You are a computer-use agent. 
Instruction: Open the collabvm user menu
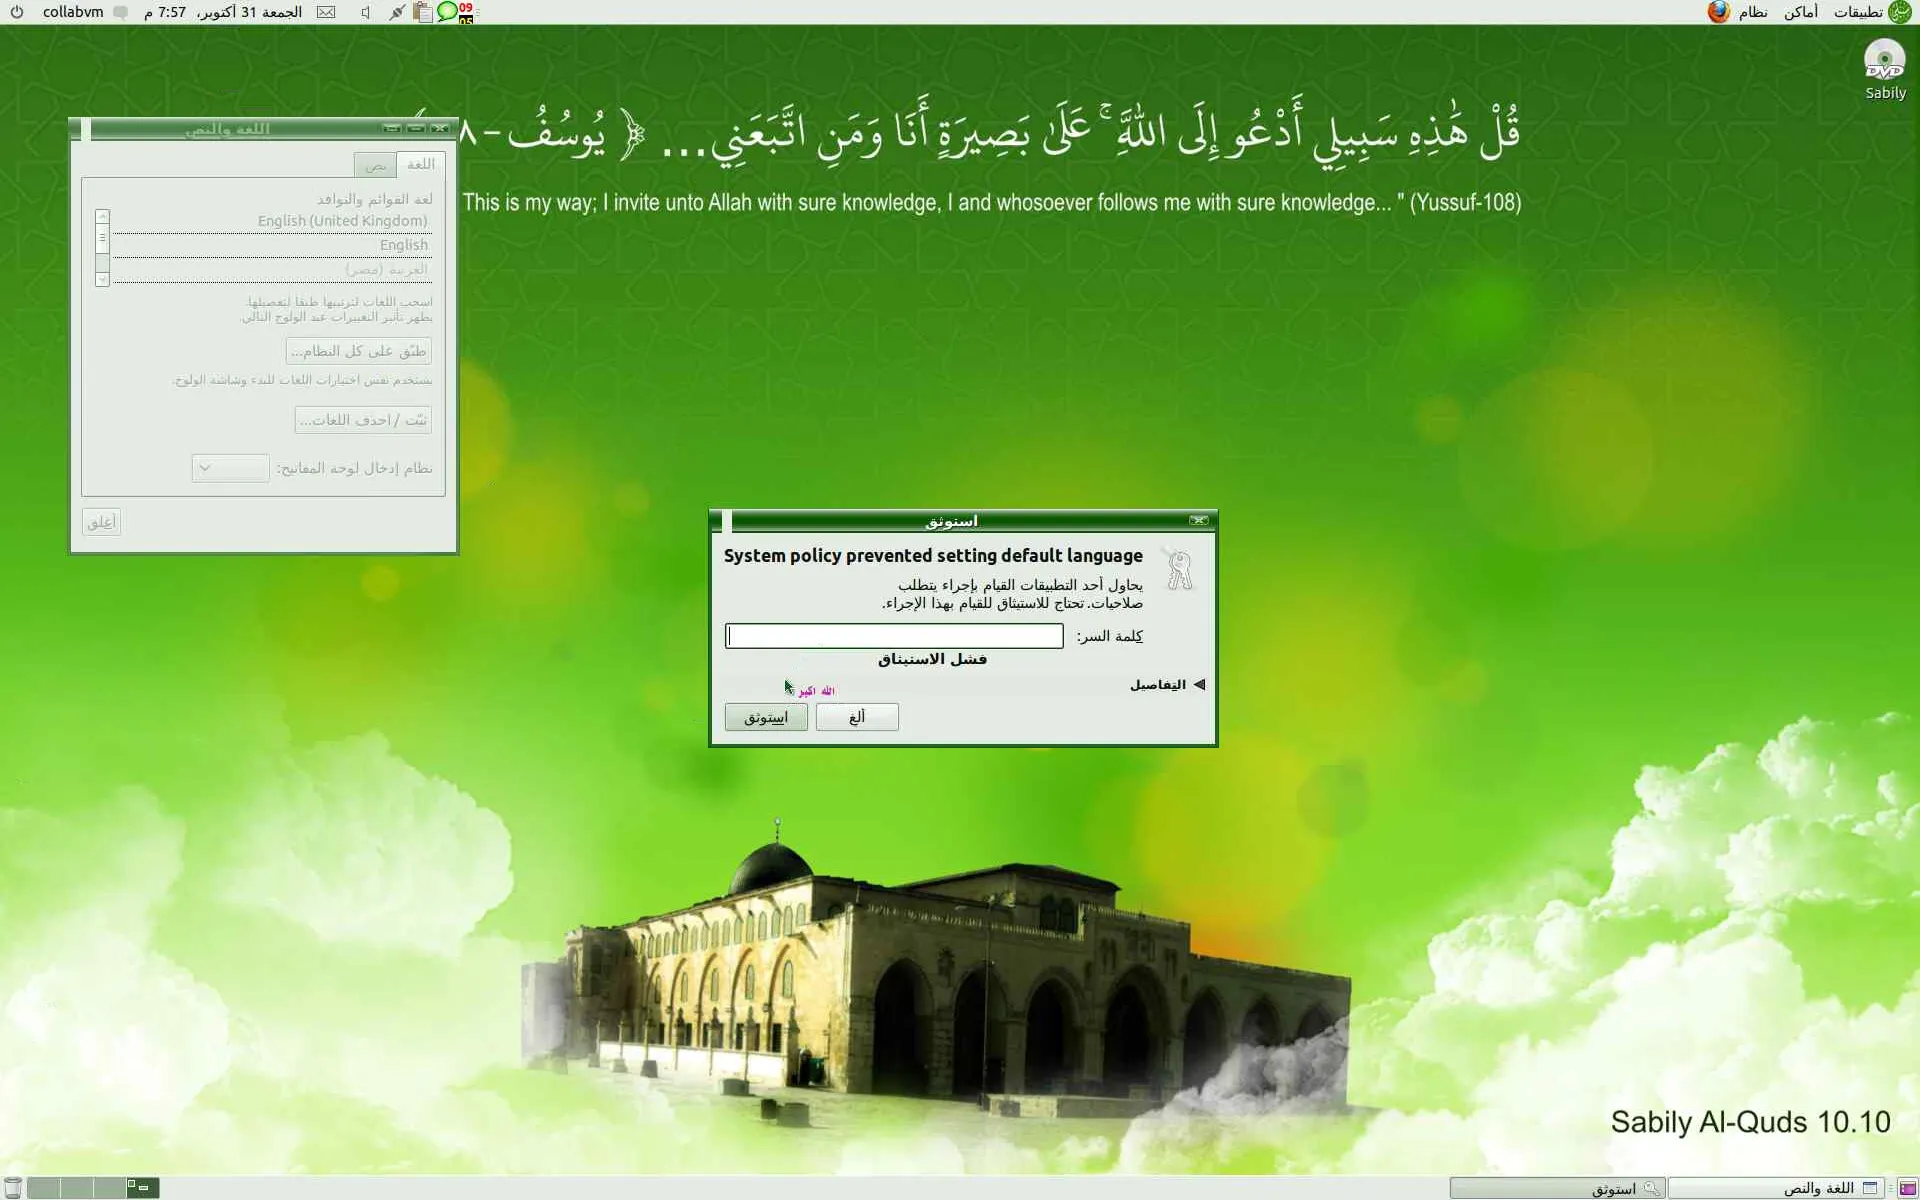pos(73,12)
